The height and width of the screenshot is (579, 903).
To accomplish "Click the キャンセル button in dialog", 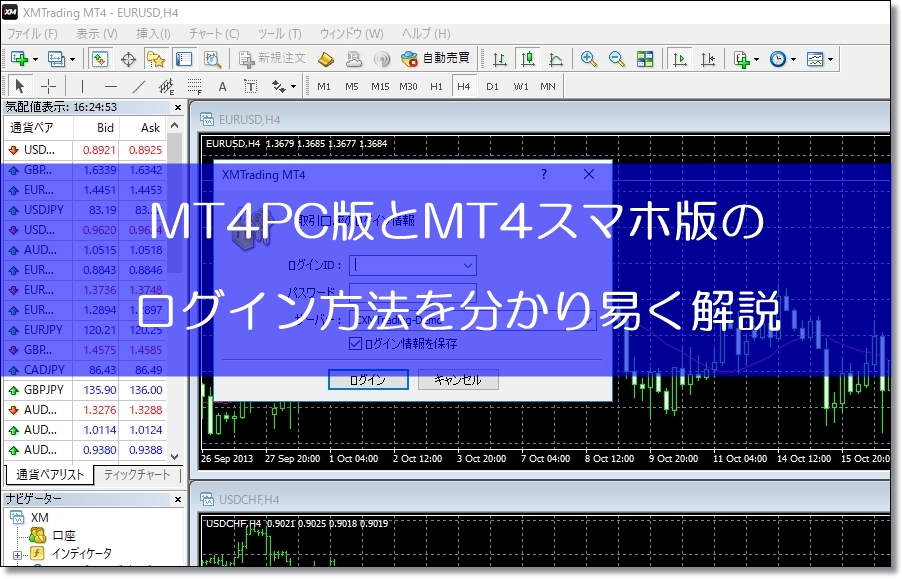I will [458, 380].
